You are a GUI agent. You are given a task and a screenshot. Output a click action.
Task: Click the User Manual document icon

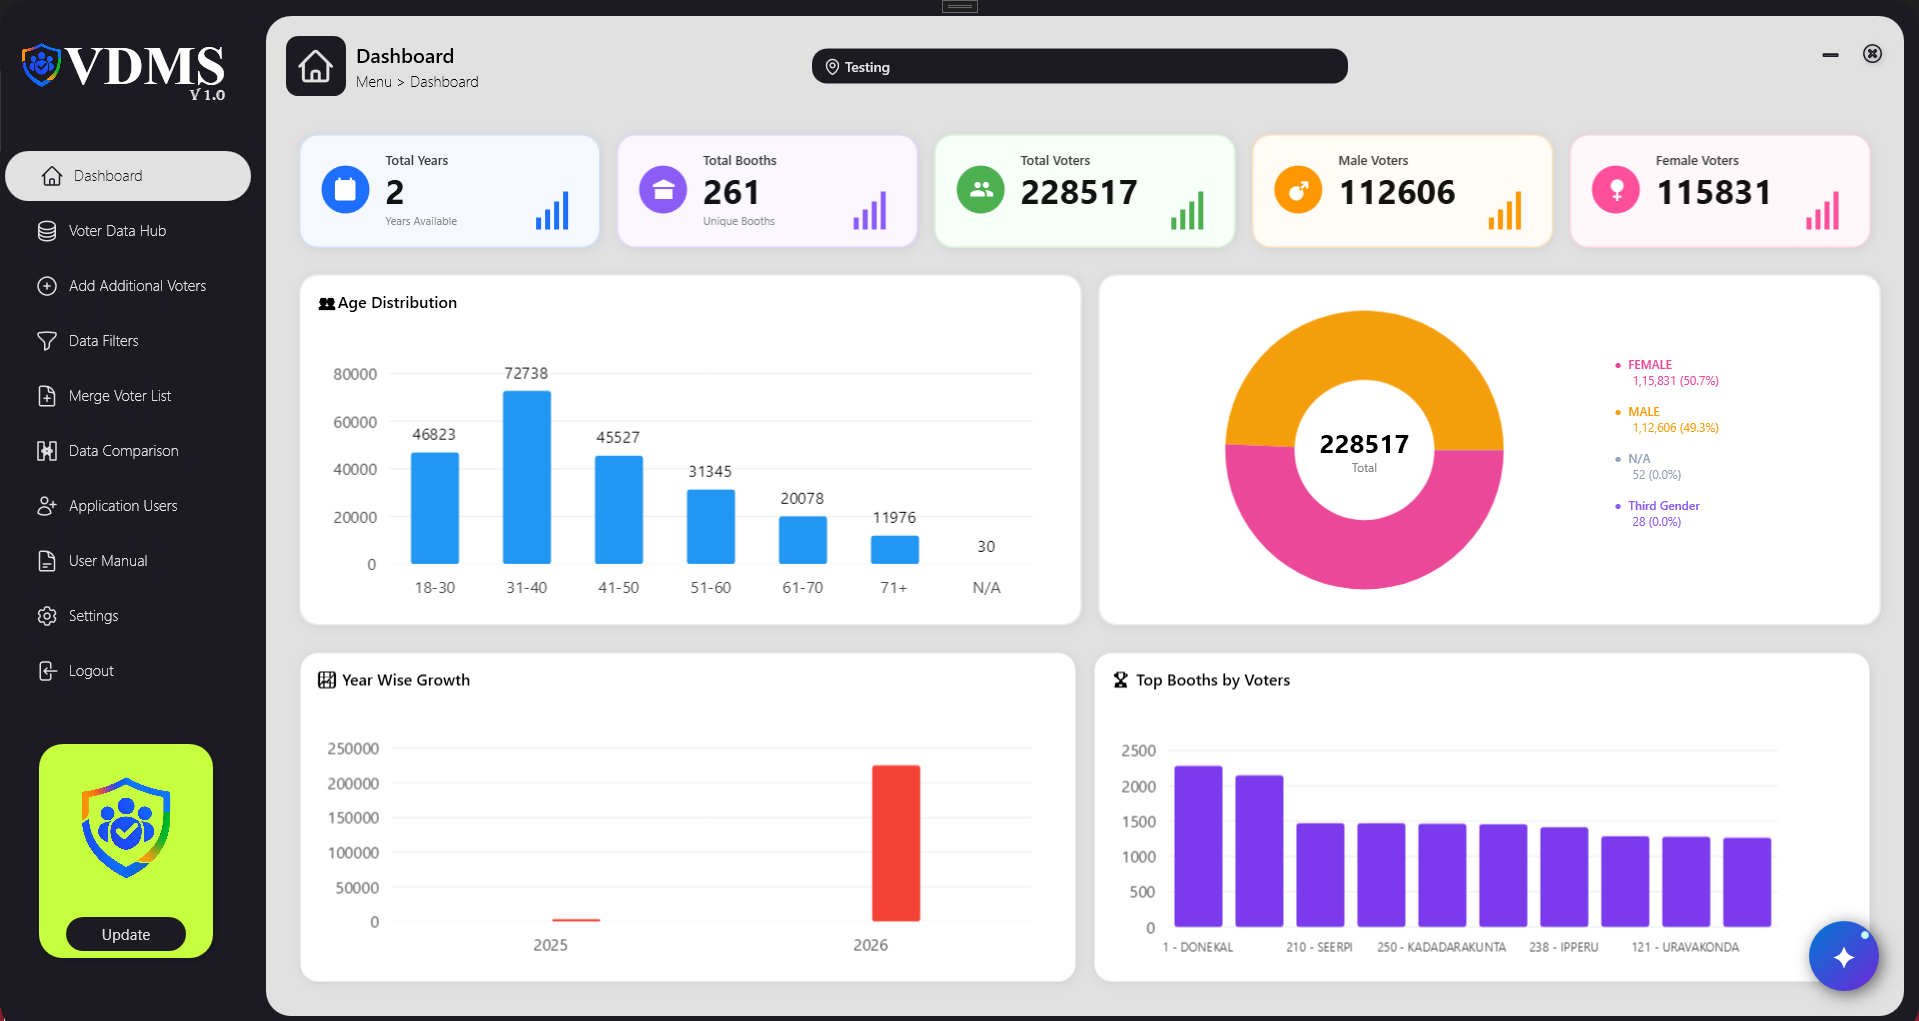point(47,561)
